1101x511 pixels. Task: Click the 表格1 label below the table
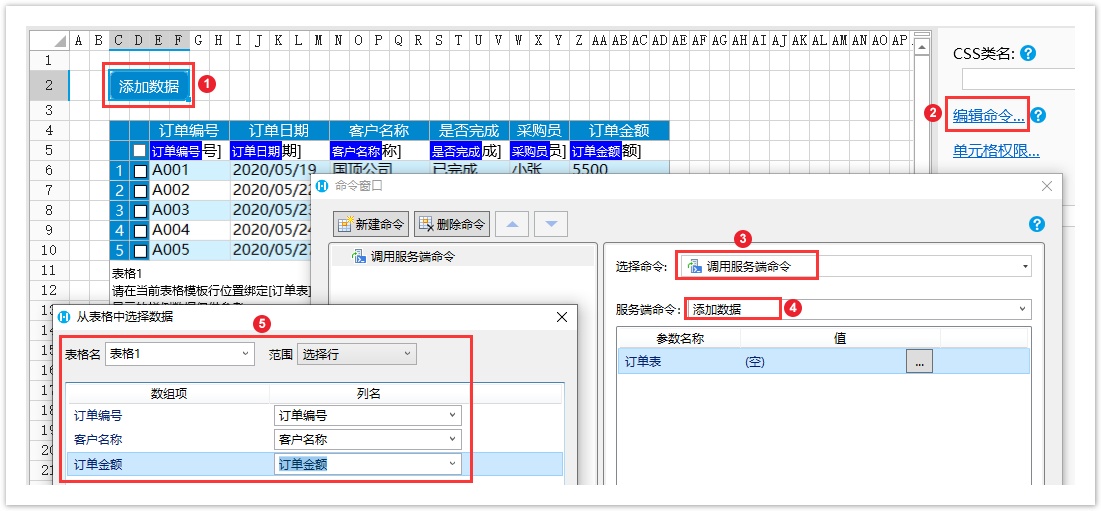(x=125, y=273)
